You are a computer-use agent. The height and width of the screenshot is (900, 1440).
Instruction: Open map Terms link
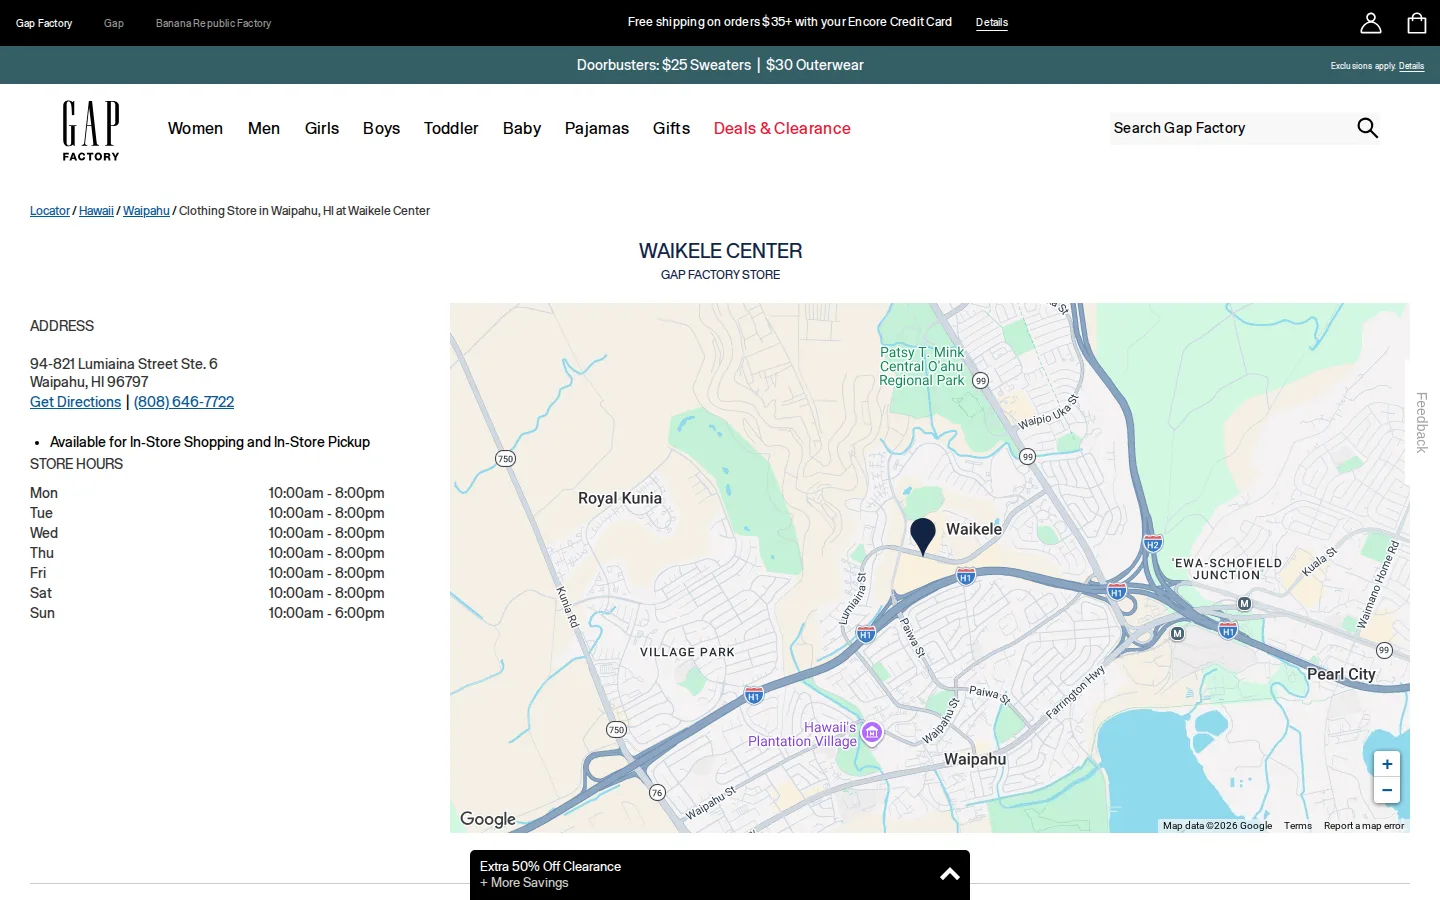pos(1298,826)
